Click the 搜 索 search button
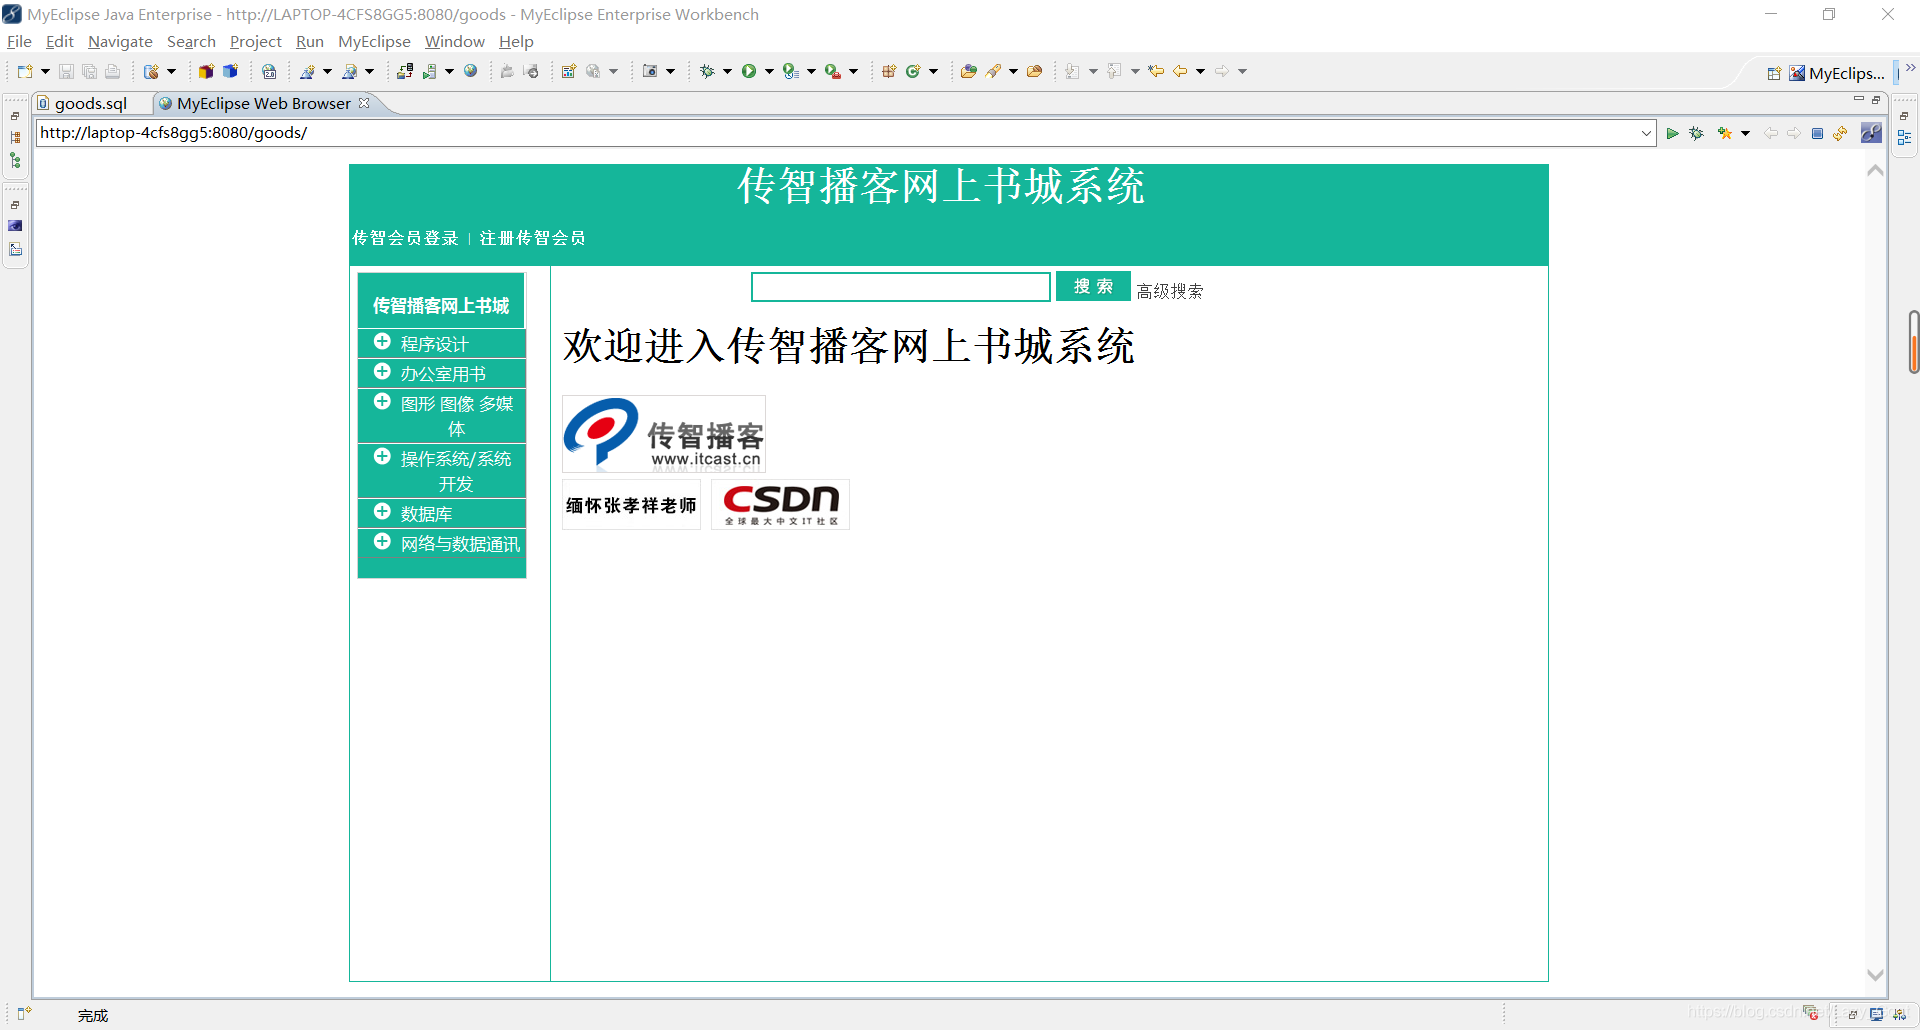This screenshot has width=1920, height=1030. [x=1093, y=286]
